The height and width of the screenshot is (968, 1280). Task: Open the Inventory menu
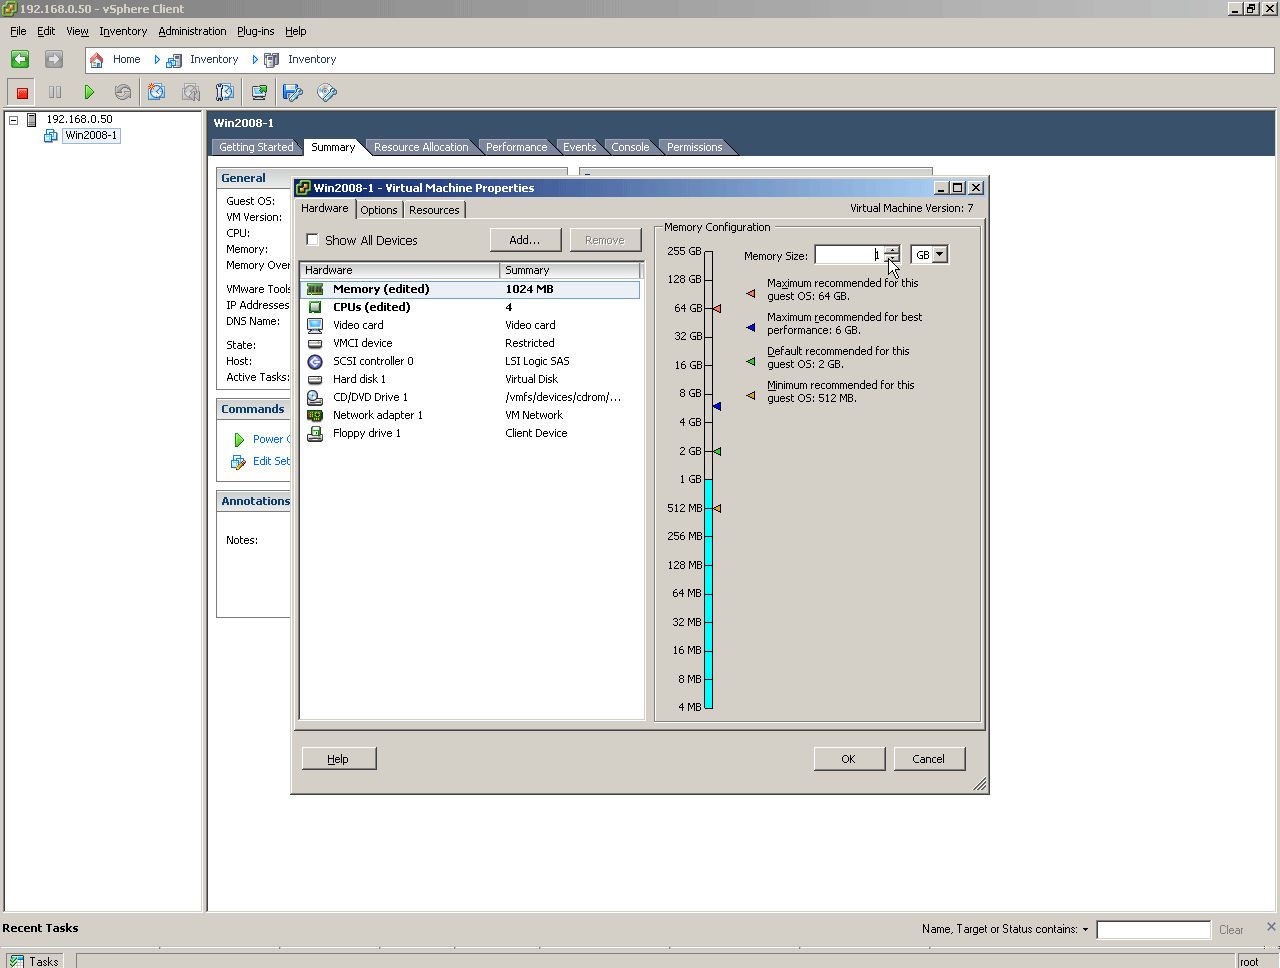pos(123,31)
